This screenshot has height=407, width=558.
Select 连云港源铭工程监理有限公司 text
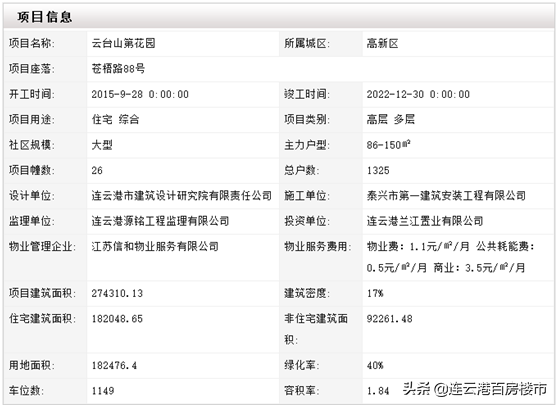click(160, 221)
